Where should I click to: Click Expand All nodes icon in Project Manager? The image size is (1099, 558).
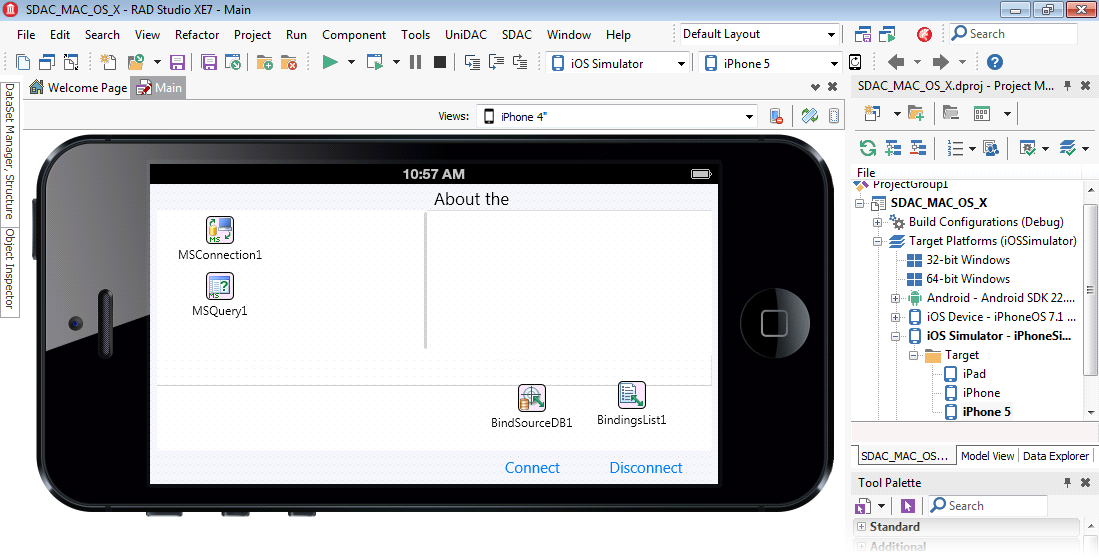pyautogui.click(x=893, y=148)
